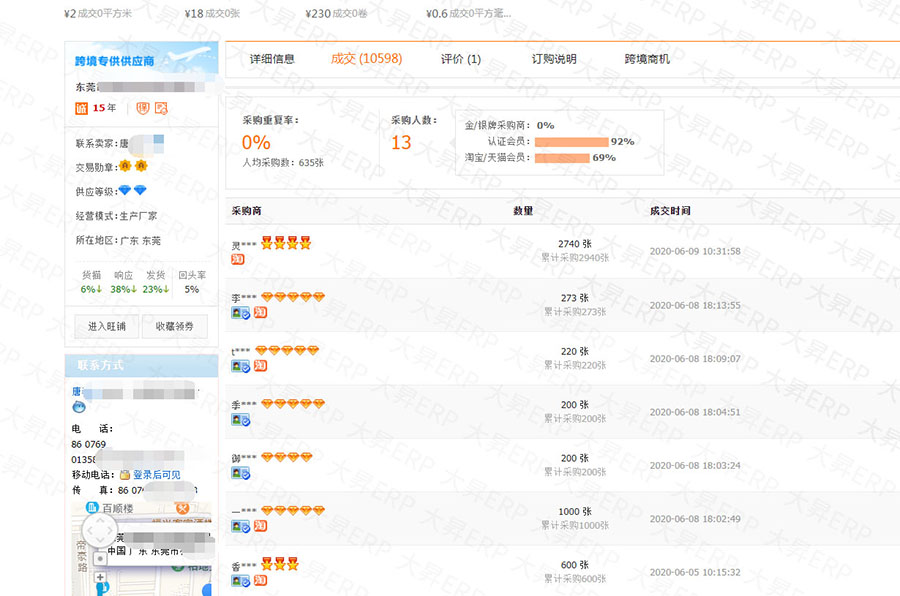The height and width of the screenshot is (596, 900).
Task: Click the 15年 诚信通 badge icon
Action: click(80, 108)
